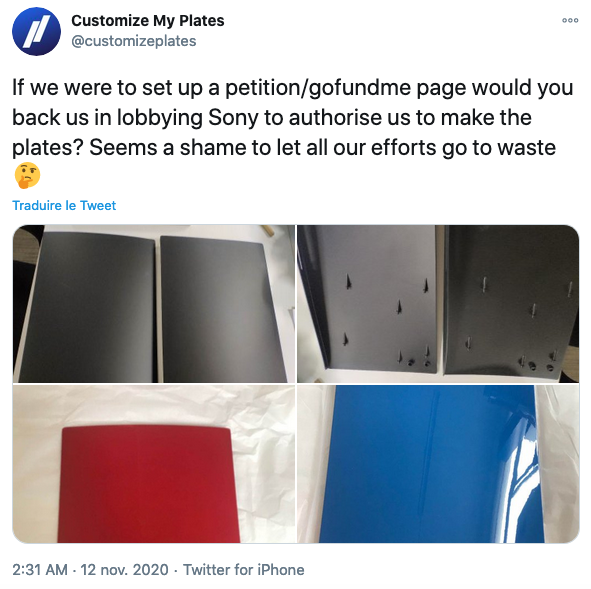The height and width of the screenshot is (589, 591).
Task: Open the red plate photo
Action: pyautogui.click(x=154, y=464)
